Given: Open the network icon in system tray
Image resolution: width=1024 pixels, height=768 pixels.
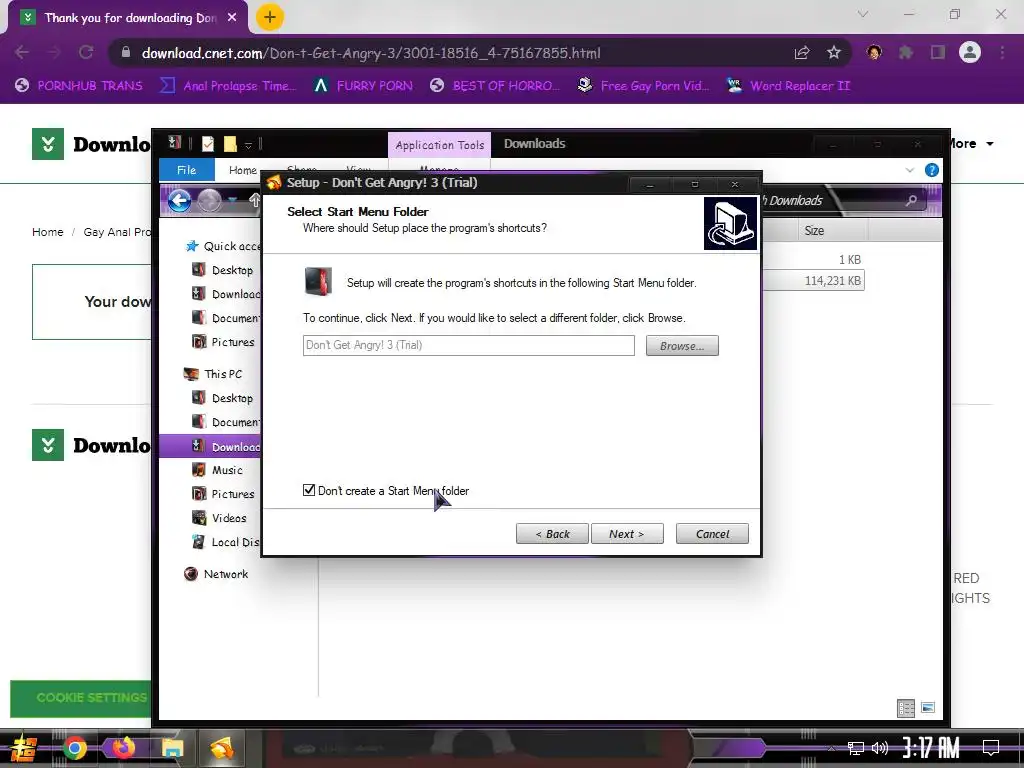Looking at the screenshot, I should (856, 748).
